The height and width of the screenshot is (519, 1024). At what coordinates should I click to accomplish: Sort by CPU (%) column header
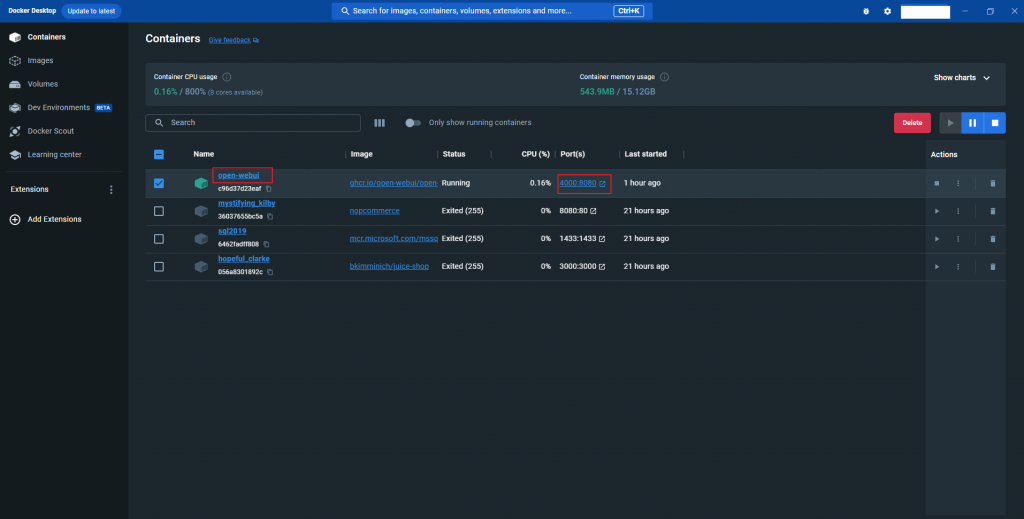[x=536, y=155]
